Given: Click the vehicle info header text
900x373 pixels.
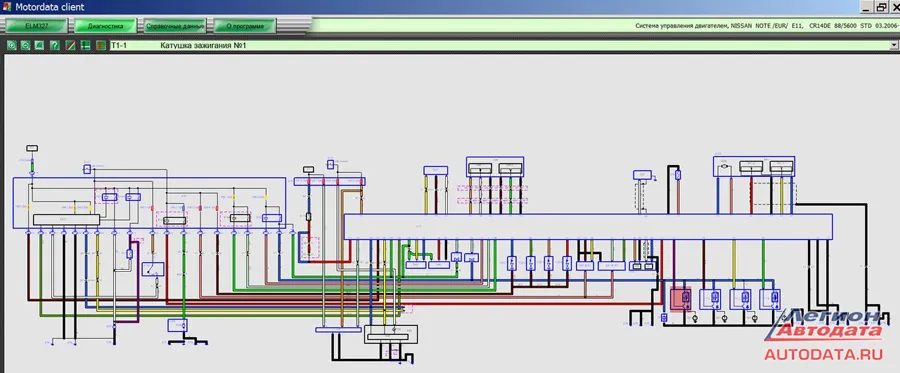Looking at the screenshot, I should click(x=765, y=26).
